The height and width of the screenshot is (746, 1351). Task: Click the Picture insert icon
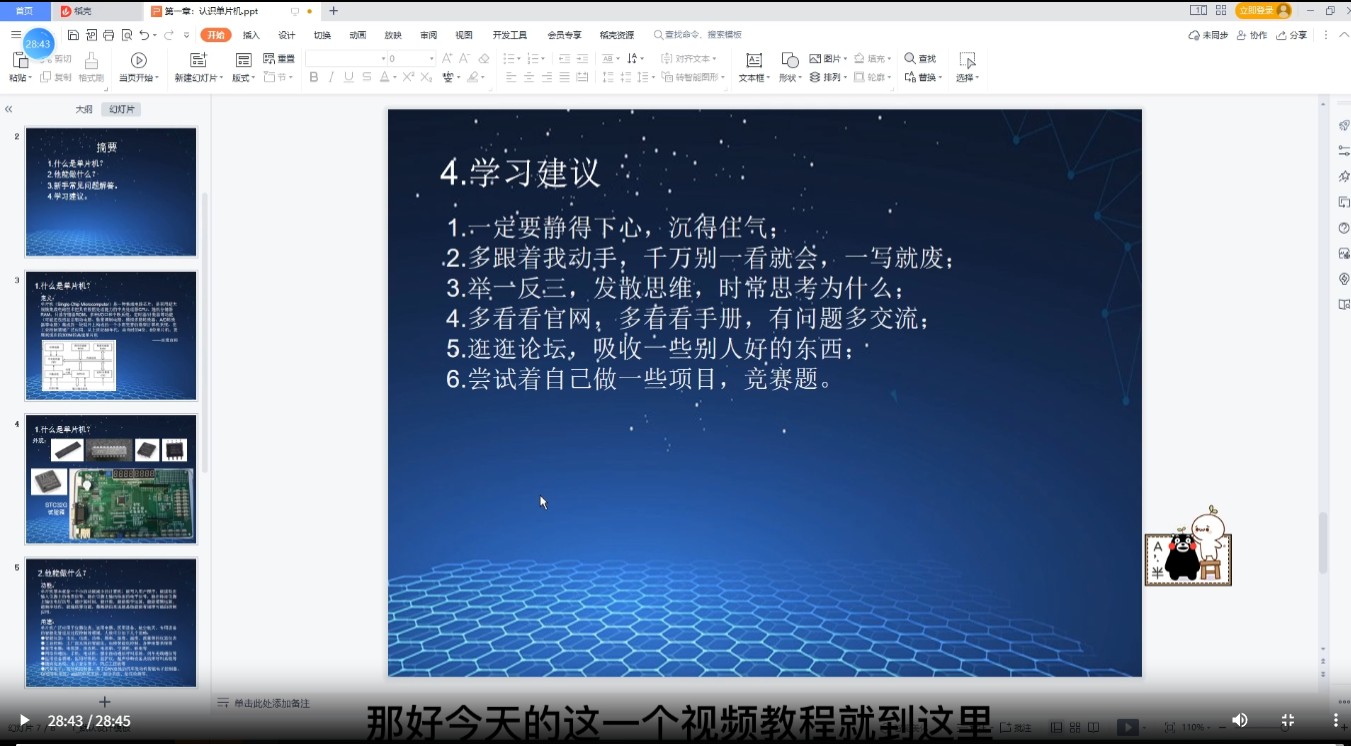[x=815, y=59]
